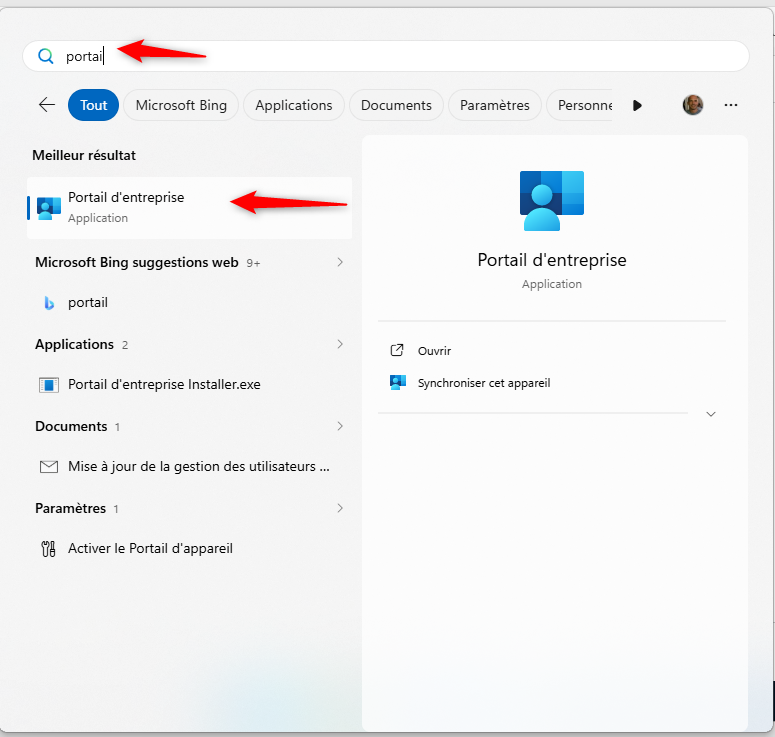Click the user profile avatar

(693, 105)
